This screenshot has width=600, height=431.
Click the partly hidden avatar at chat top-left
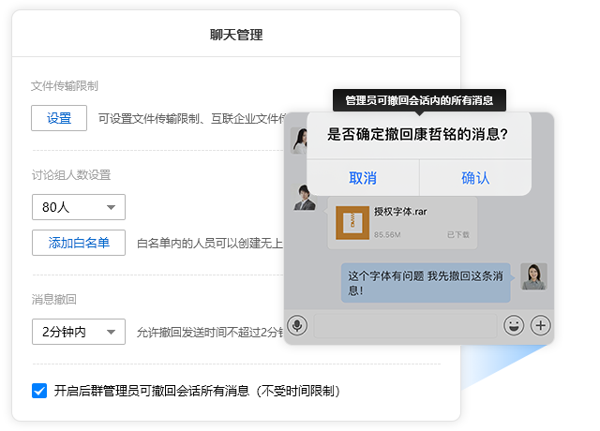(x=297, y=140)
